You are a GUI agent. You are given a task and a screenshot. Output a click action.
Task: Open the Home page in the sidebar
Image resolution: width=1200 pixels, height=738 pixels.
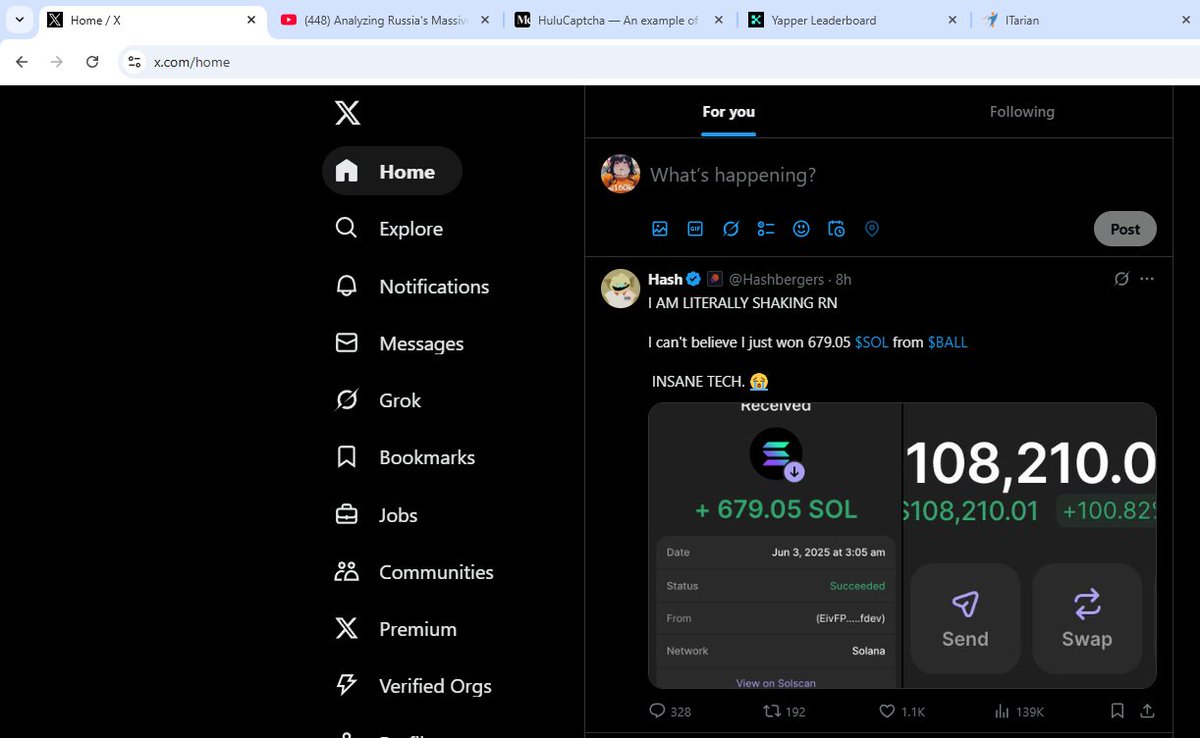click(392, 171)
